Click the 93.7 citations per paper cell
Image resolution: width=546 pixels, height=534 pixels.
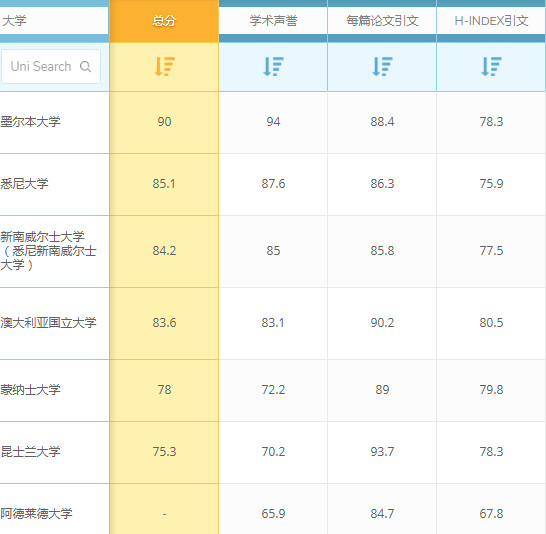coord(382,452)
